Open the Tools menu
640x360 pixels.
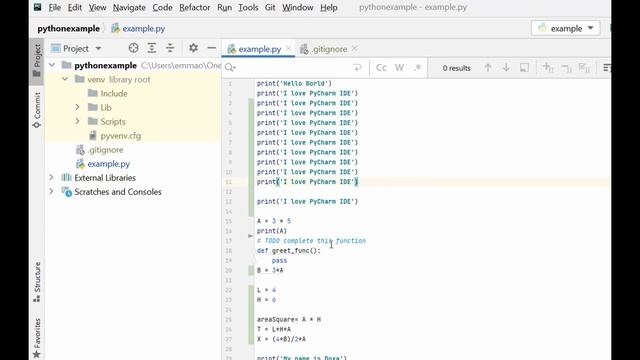pos(248,7)
